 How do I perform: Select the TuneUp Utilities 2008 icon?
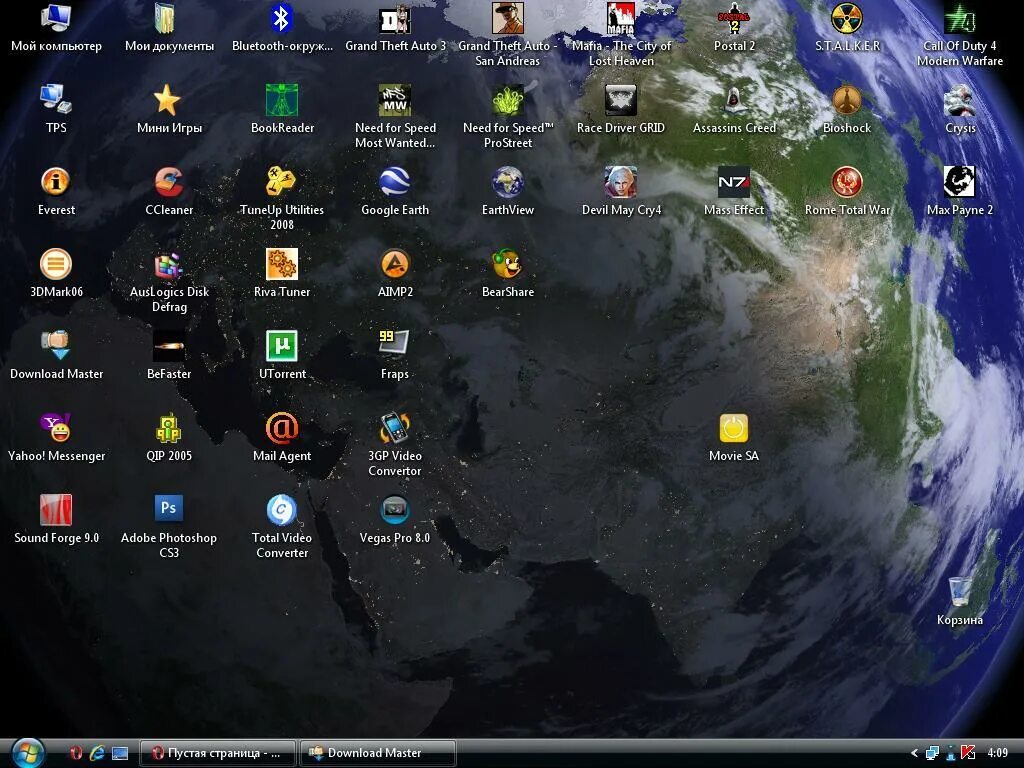click(x=282, y=182)
